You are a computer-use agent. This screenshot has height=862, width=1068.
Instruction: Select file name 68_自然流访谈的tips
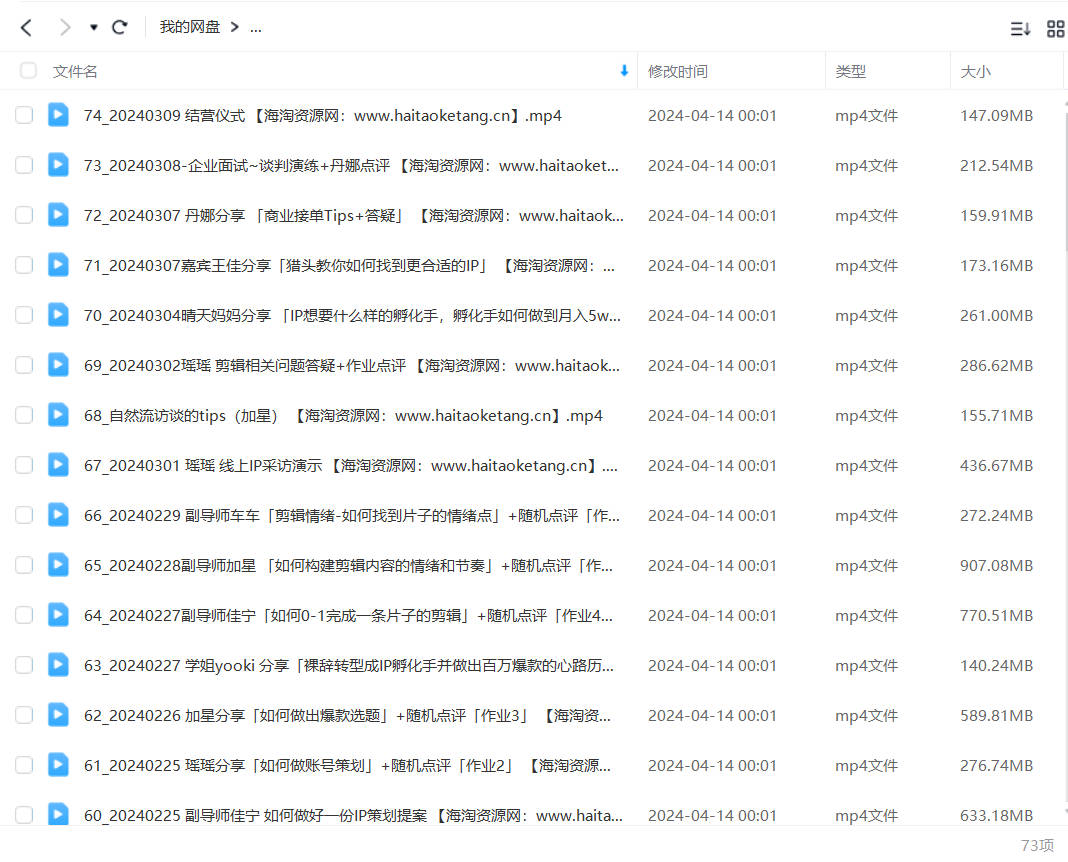[343, 416]
